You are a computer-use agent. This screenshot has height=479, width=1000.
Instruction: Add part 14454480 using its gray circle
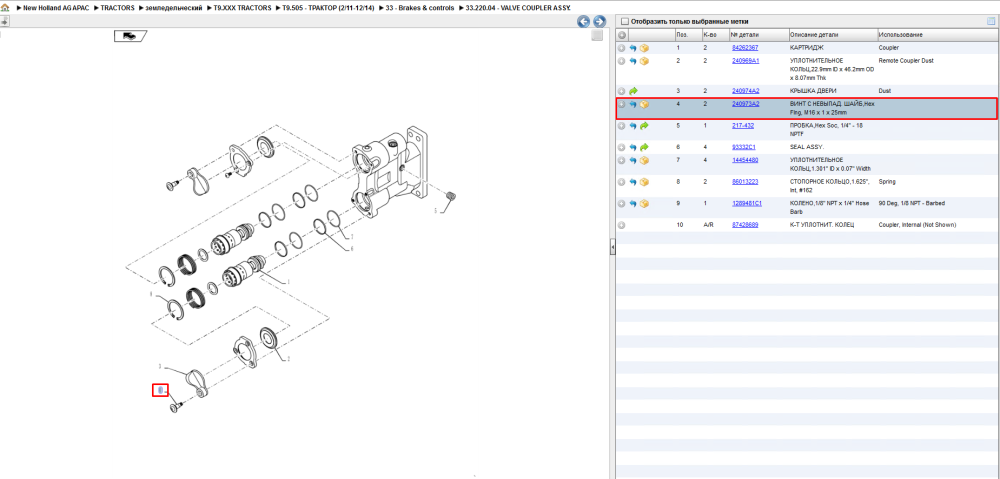tap(622, 160)
